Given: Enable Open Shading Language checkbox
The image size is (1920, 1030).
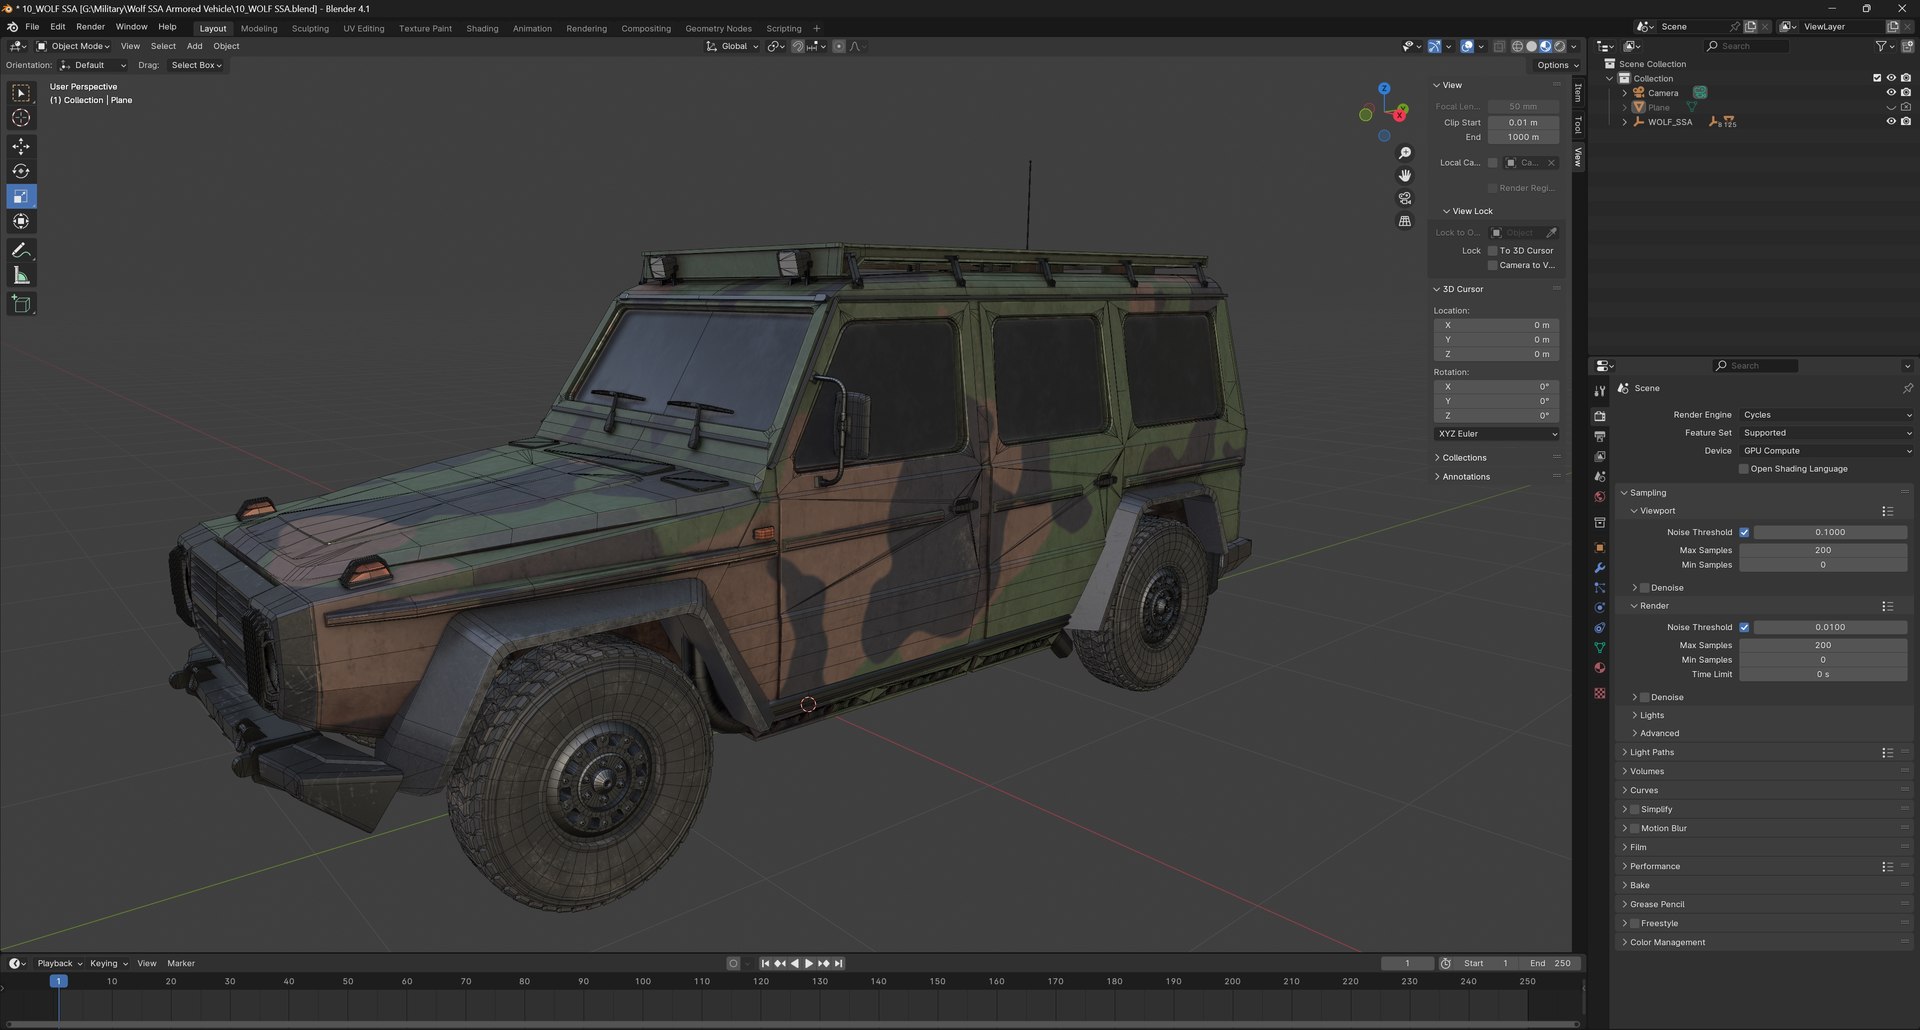Looking at the screenshot, I should (1744, 469).
